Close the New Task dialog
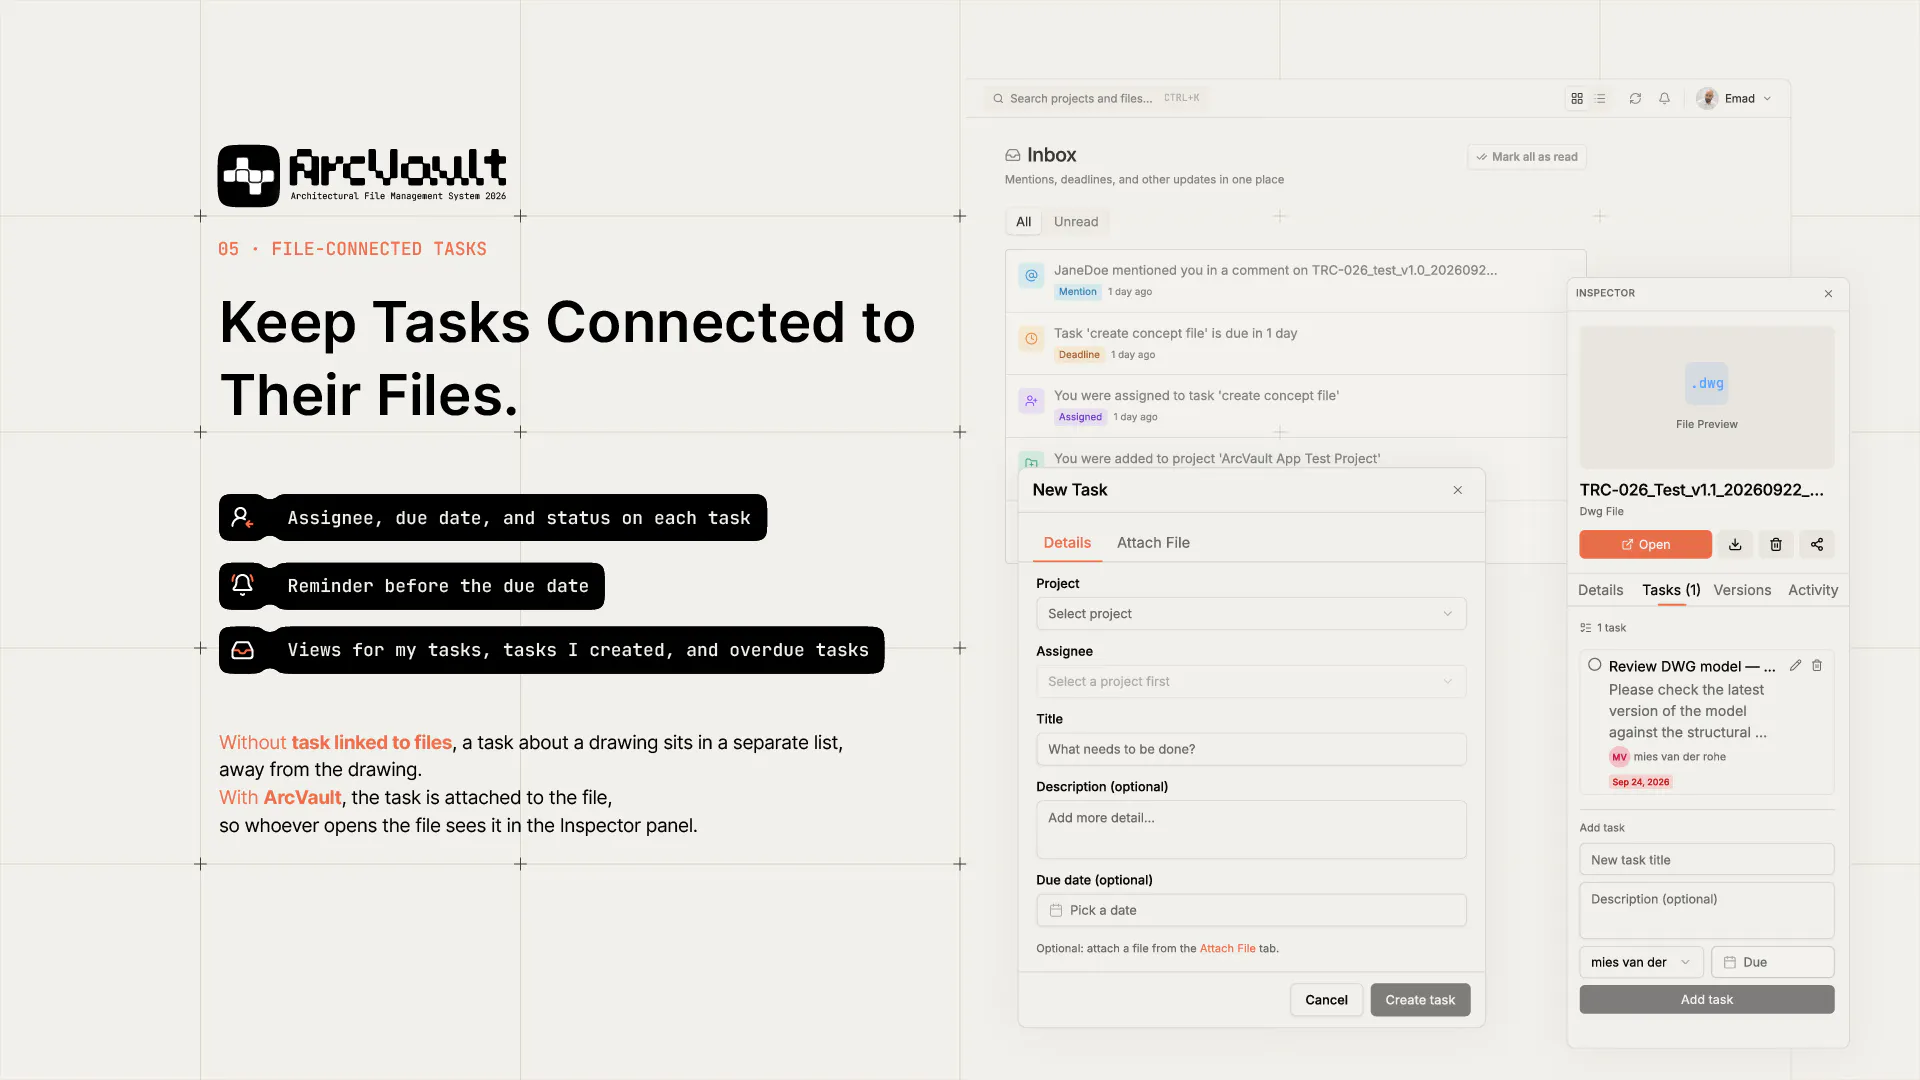1920x1080 pixels. (1458, 490)
